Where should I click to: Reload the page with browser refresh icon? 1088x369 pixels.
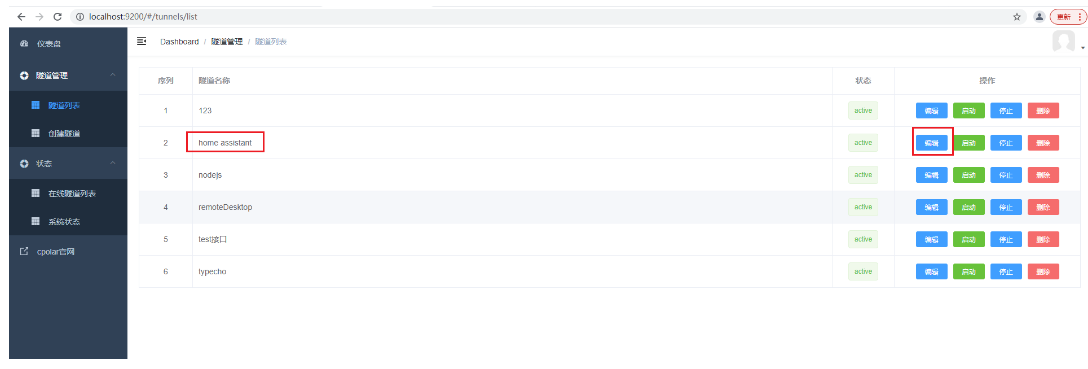(58, 16)
